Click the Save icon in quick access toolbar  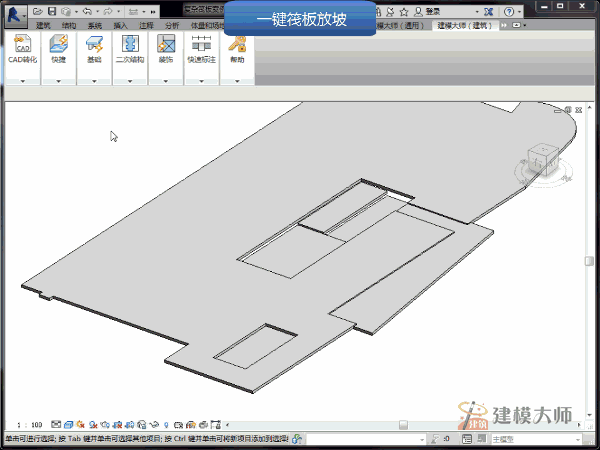pos(52,11)
